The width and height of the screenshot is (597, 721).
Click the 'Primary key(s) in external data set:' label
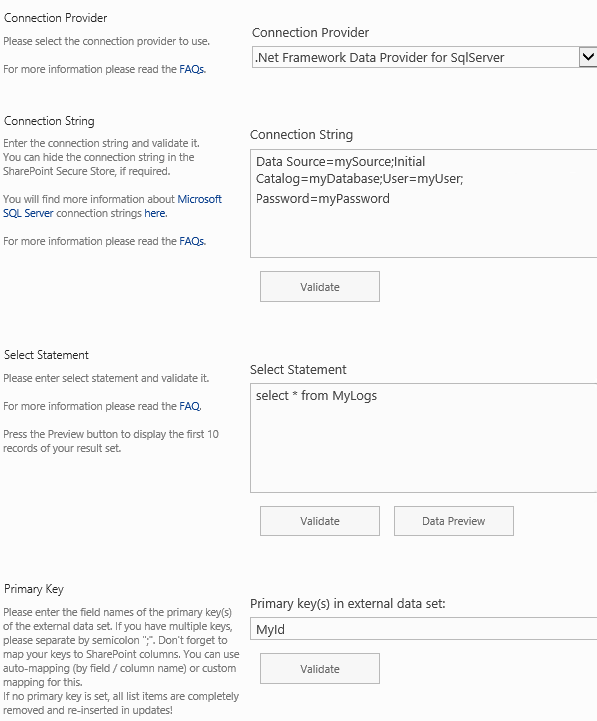pos(348,604)
